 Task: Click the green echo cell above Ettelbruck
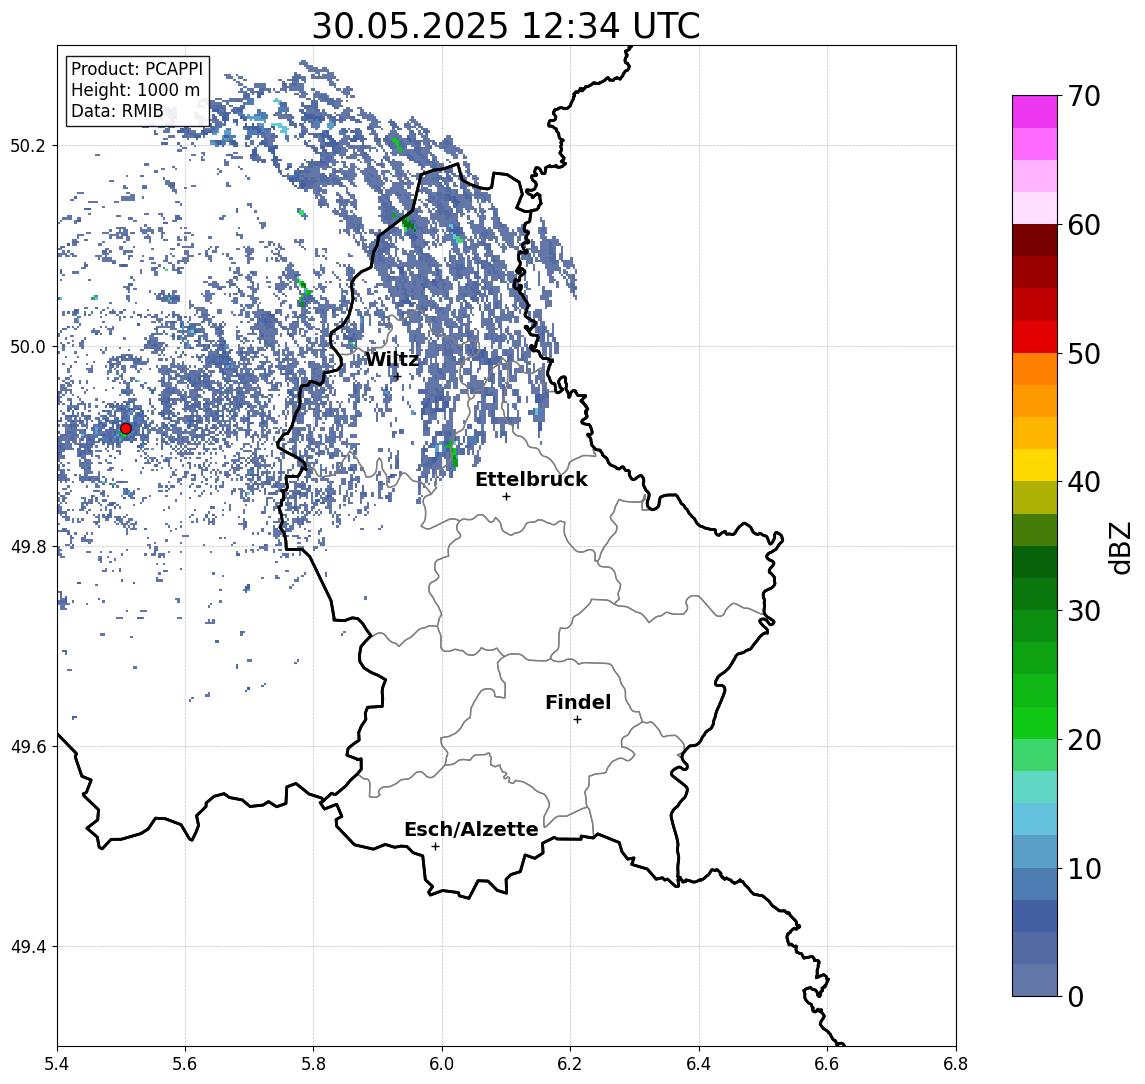[x=452, y=454]
